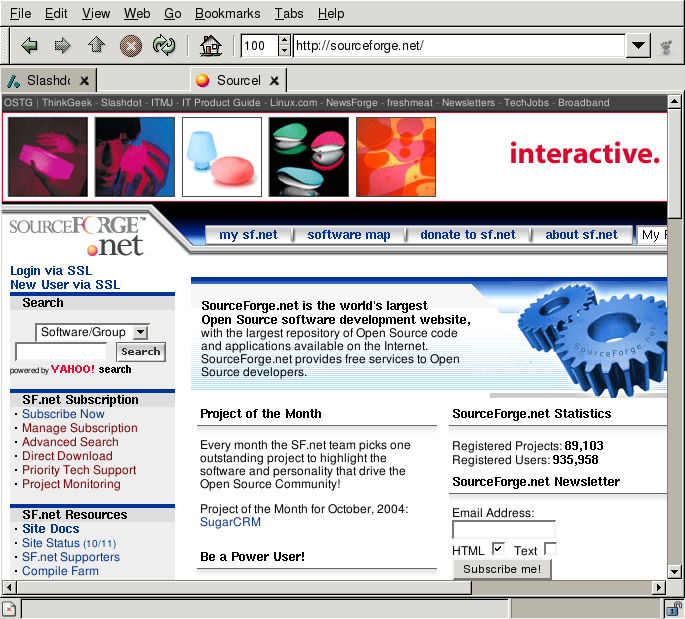Click the Forward arrow in the toolbar
685x619 pixels.
tap(62, 45)
